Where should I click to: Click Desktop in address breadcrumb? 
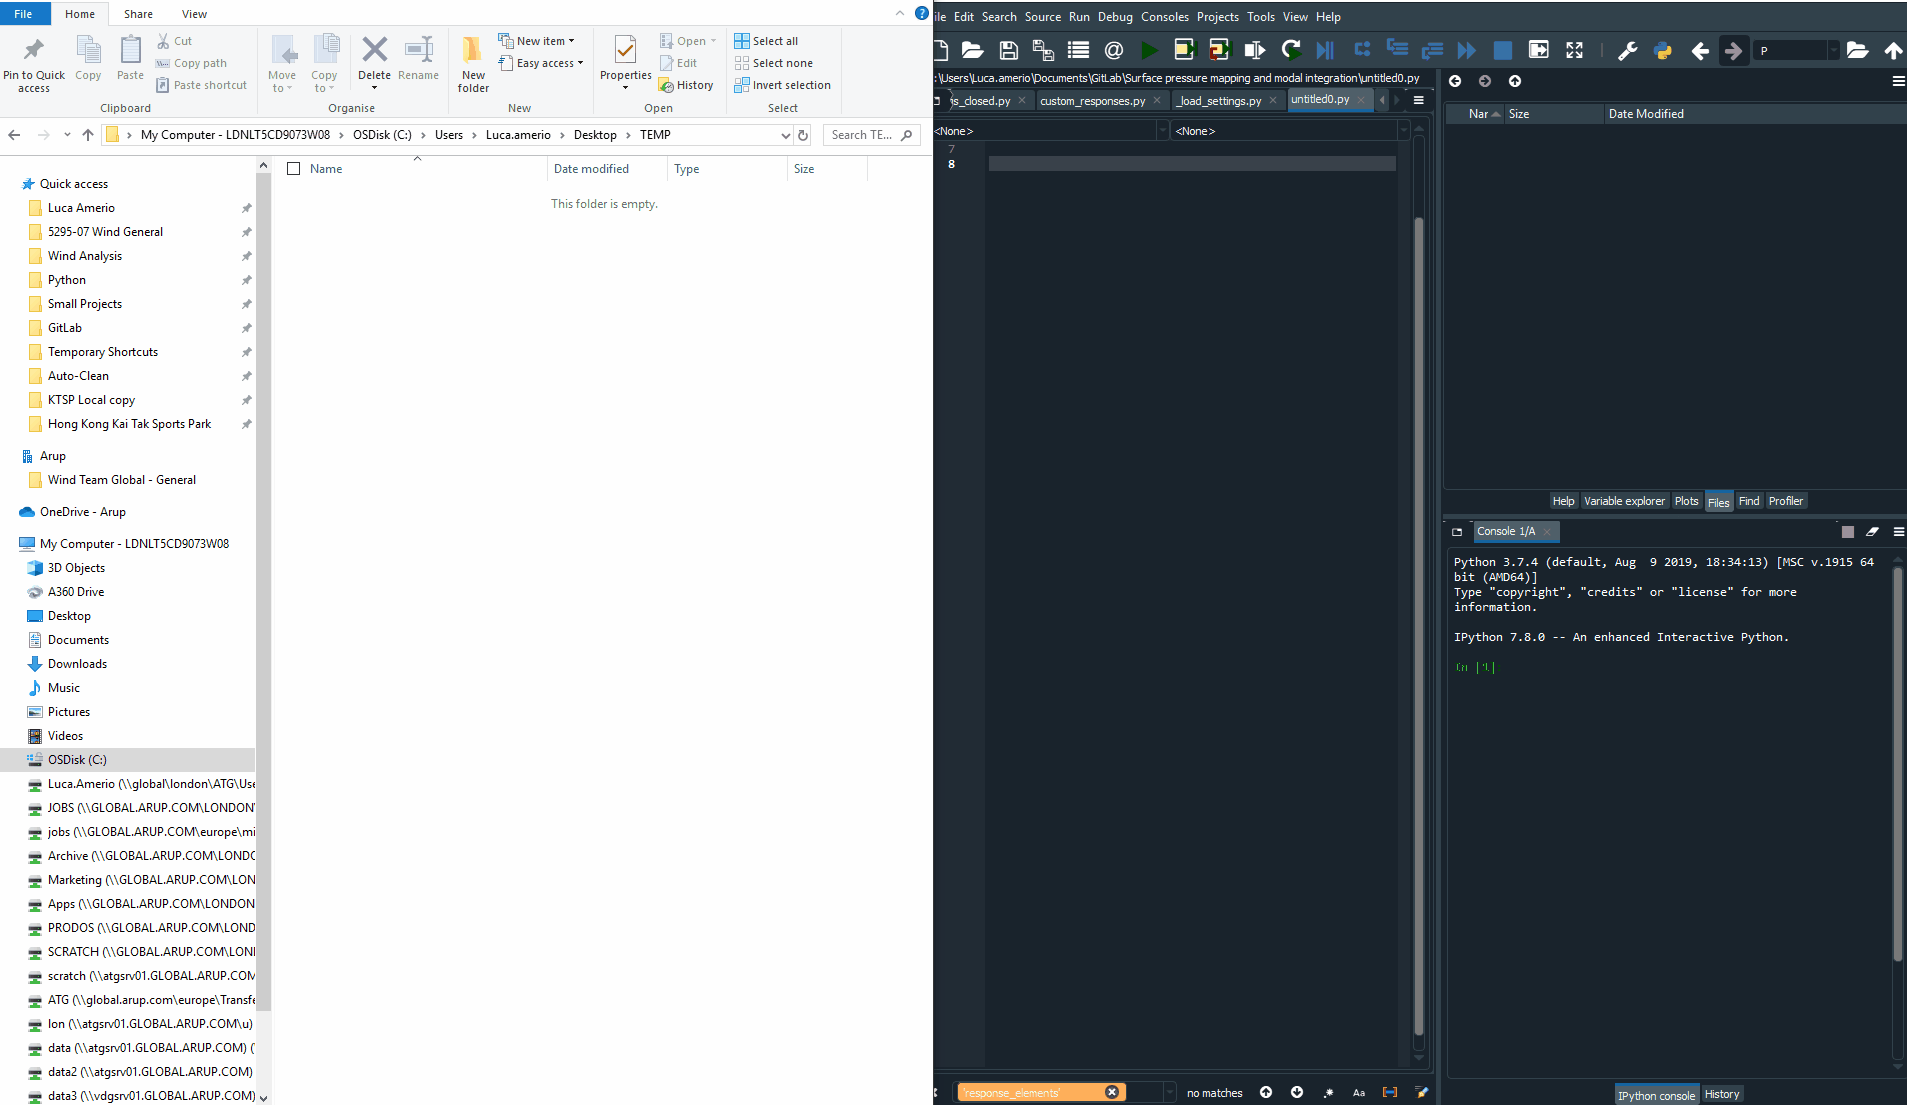tap(595, 135)
